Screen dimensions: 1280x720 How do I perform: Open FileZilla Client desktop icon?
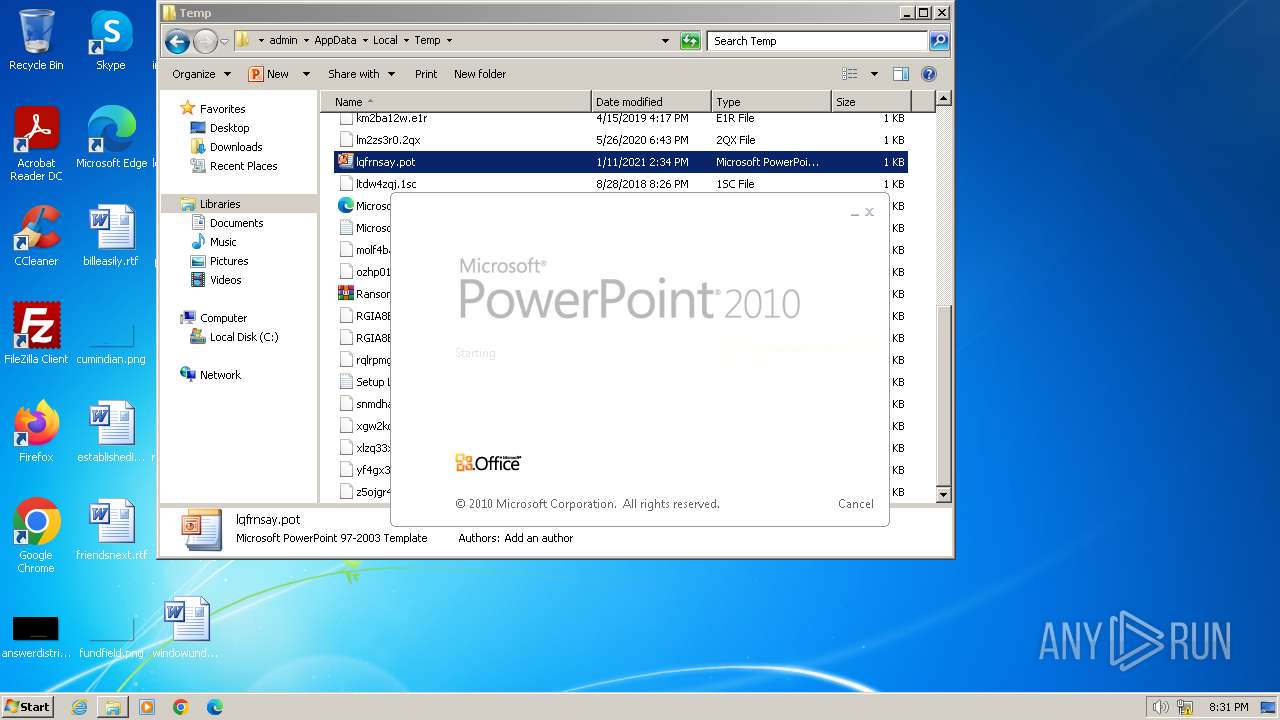[36, 334]
